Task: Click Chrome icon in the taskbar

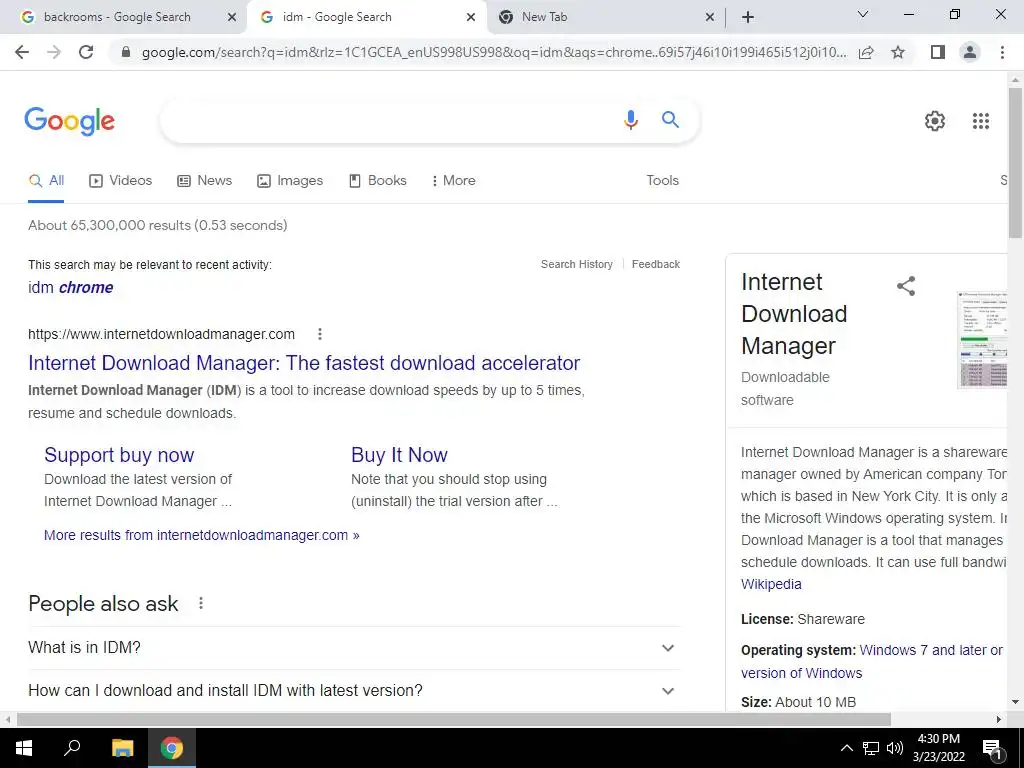Action: pos(172,748)
